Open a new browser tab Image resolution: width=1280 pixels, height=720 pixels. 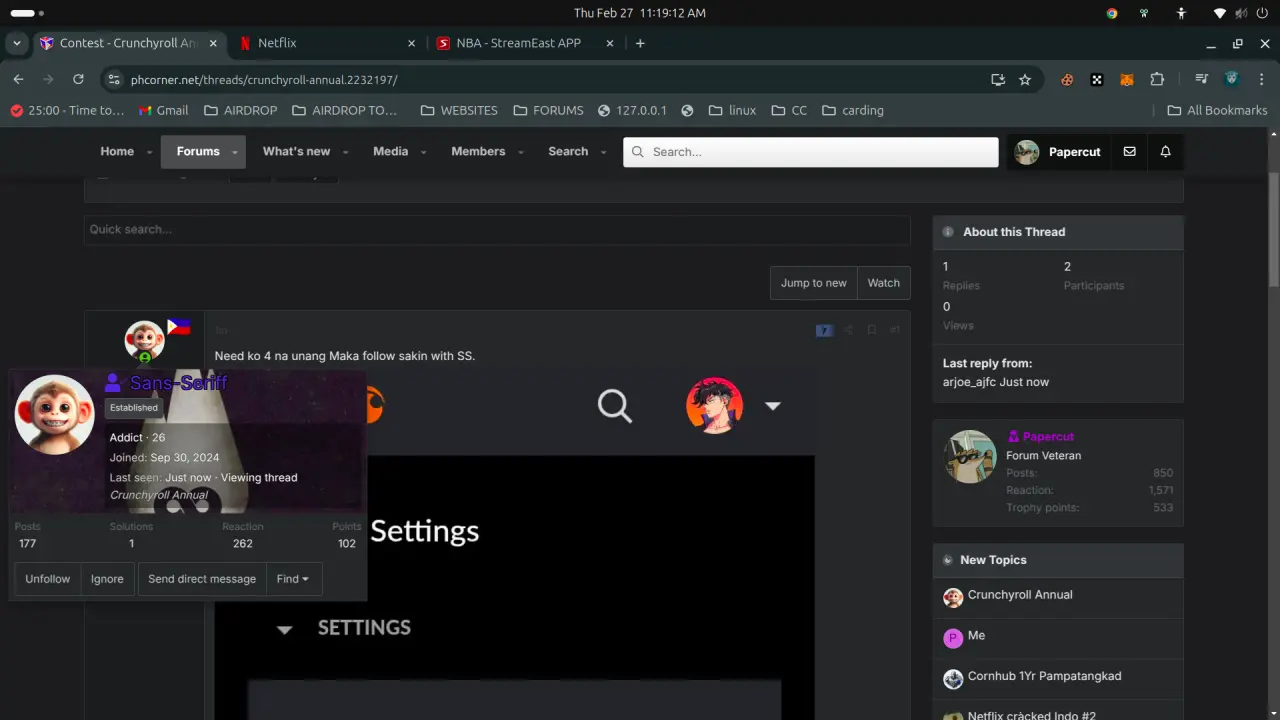pyautogui.click(x=640, y=43)
